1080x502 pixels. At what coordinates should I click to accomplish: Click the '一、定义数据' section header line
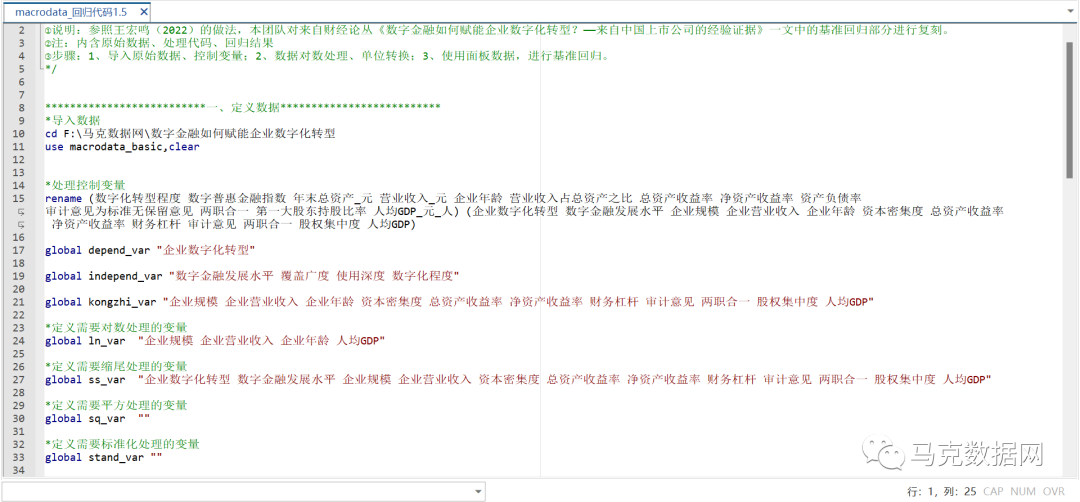pyautogui.click(x=242, y=107)
